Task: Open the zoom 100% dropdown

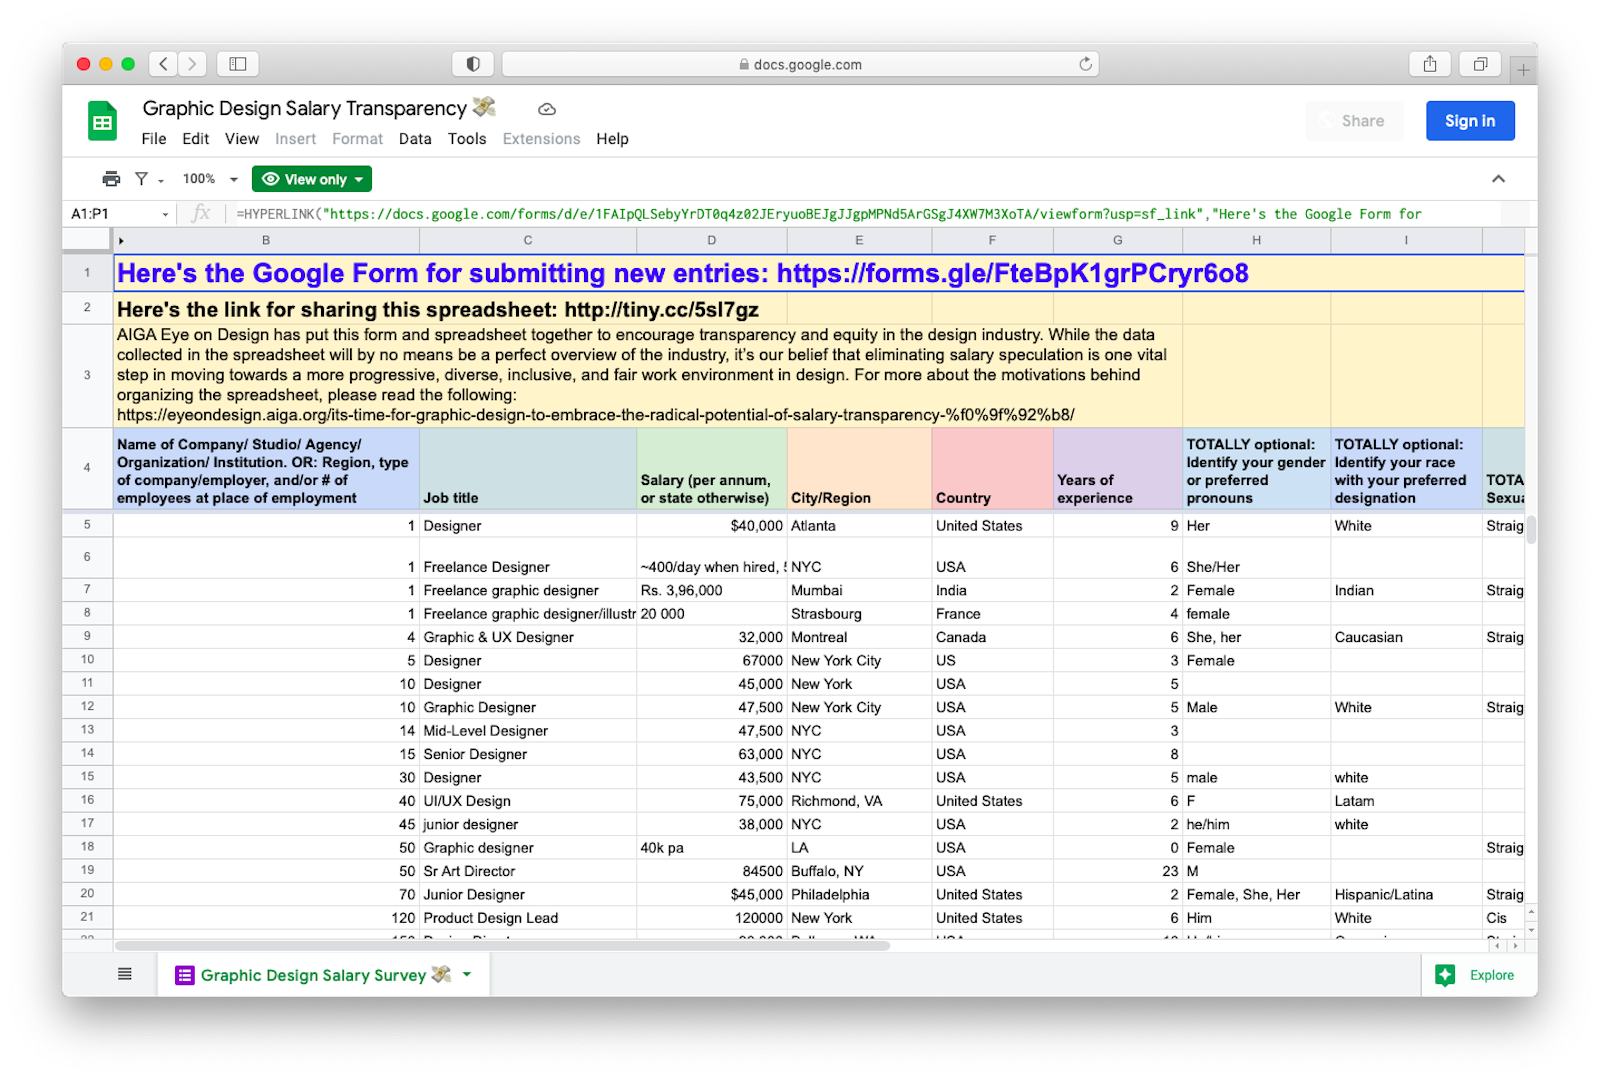Action: (x=211, y=179)
